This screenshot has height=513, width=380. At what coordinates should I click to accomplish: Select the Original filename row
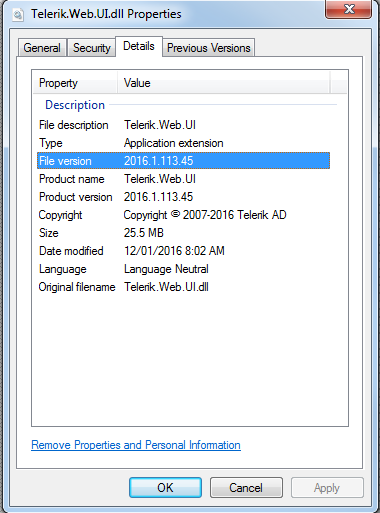click(x=183, y=287)
